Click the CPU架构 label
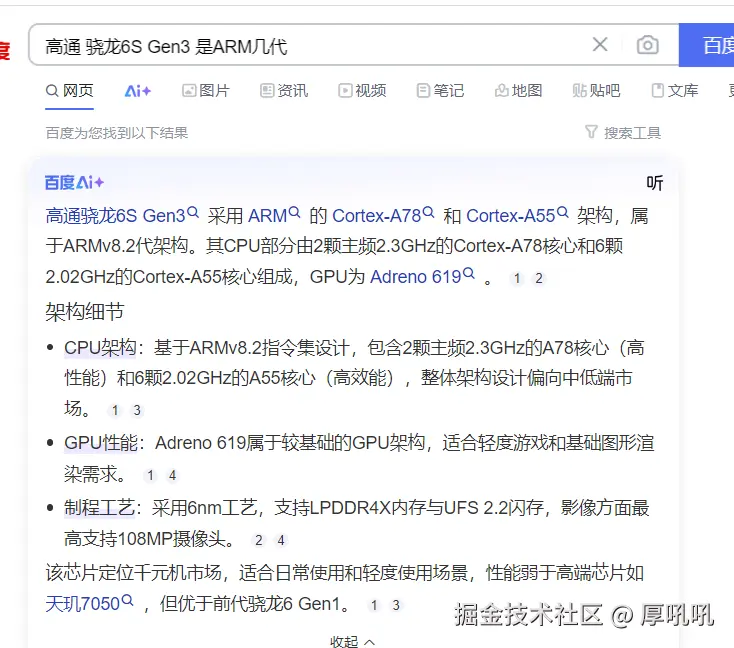Screen dimensions: 734x648 pyautogui.click(x=101, y=348)
